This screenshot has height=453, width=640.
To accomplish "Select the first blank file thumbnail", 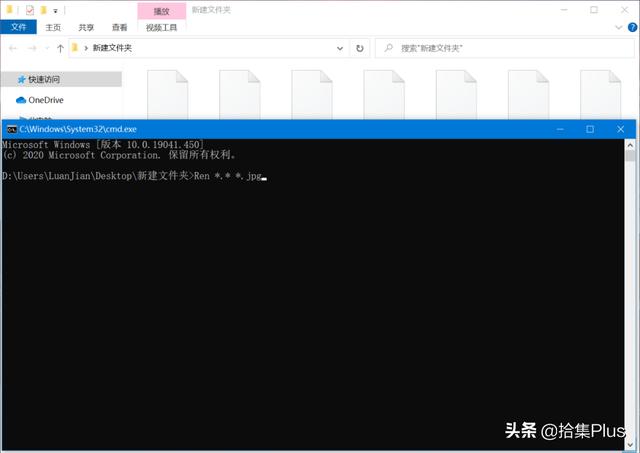I will pos(167,93).
